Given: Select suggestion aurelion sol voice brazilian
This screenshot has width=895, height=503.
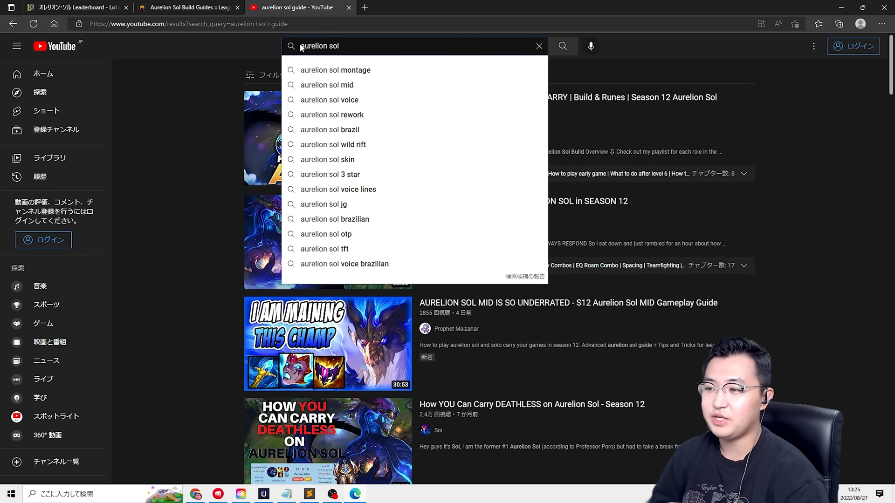Looking at the screenshot, I should [x=414, y=264].
